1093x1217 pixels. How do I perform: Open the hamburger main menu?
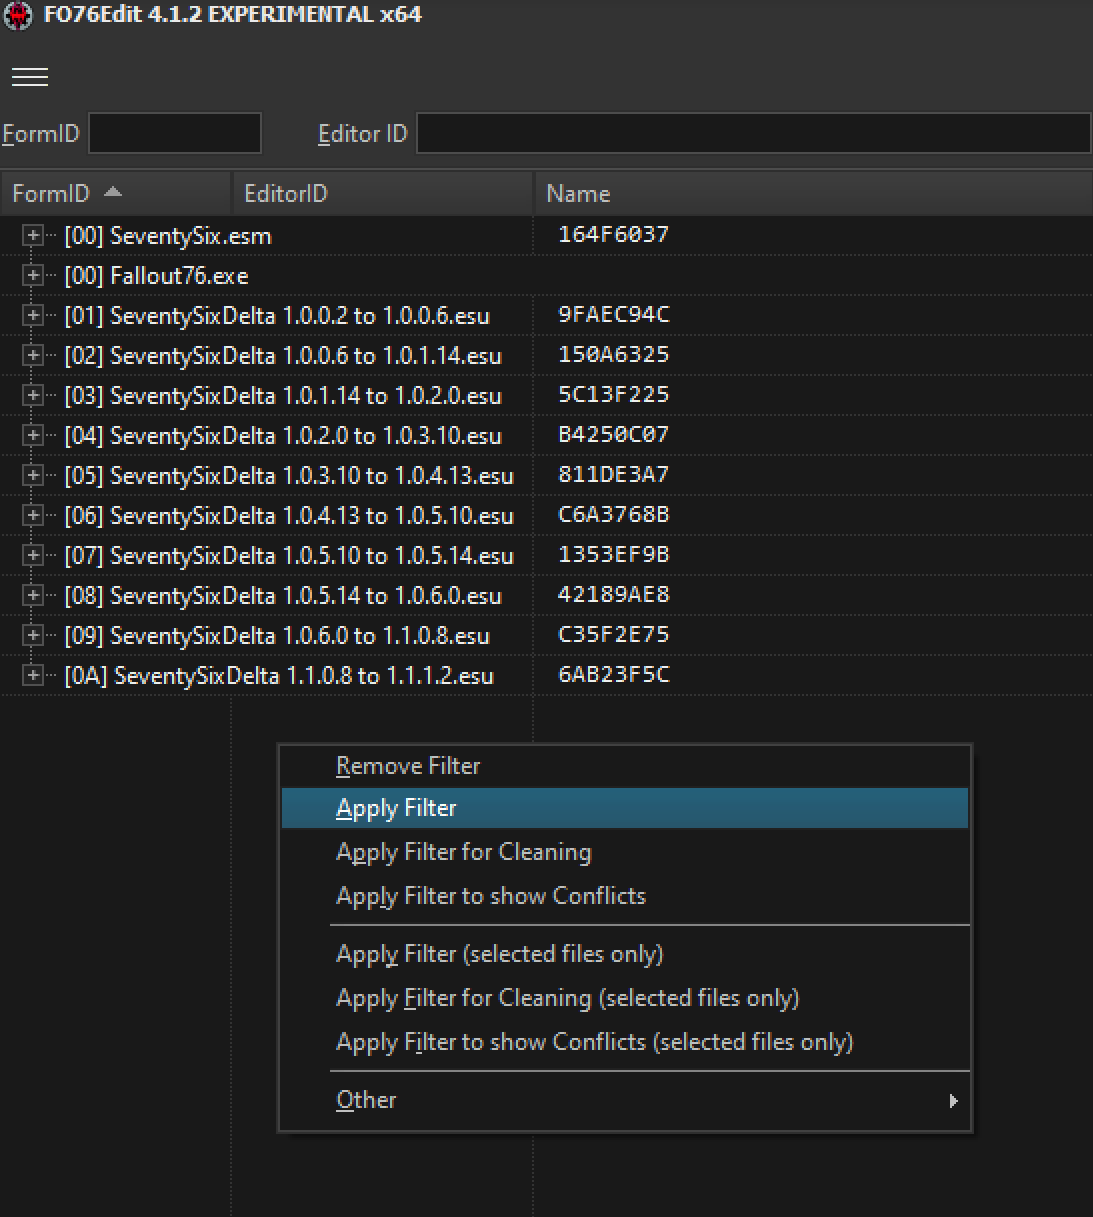click(x=30, y=77)
